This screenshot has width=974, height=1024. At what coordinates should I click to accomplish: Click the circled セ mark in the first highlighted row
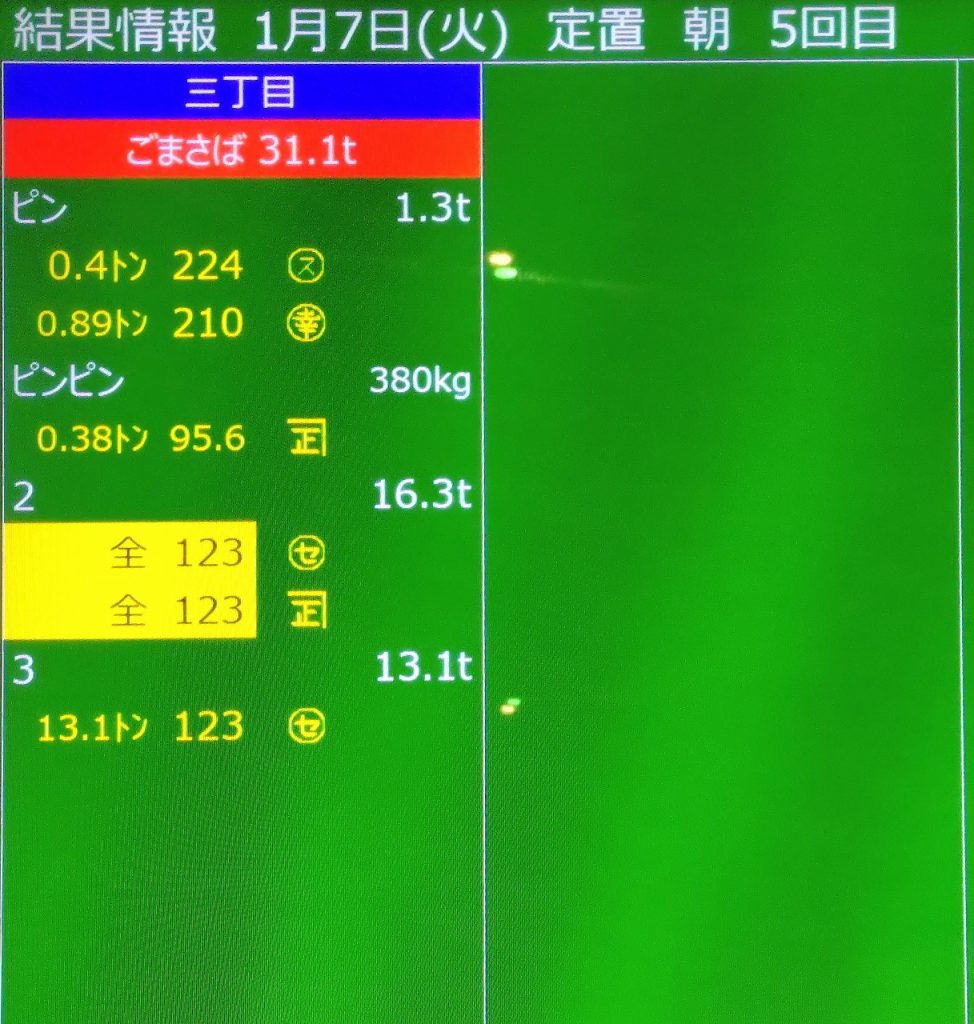pos(306,553)
